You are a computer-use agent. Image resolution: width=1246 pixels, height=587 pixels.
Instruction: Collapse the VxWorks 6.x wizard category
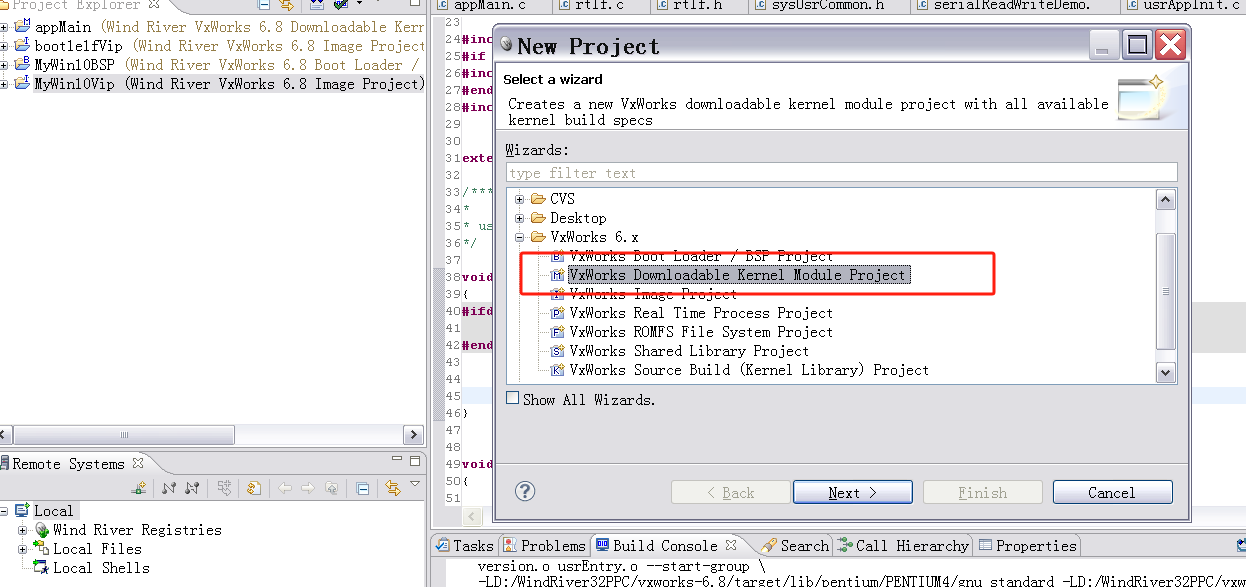pyautogui.click(x=520, y=237)
